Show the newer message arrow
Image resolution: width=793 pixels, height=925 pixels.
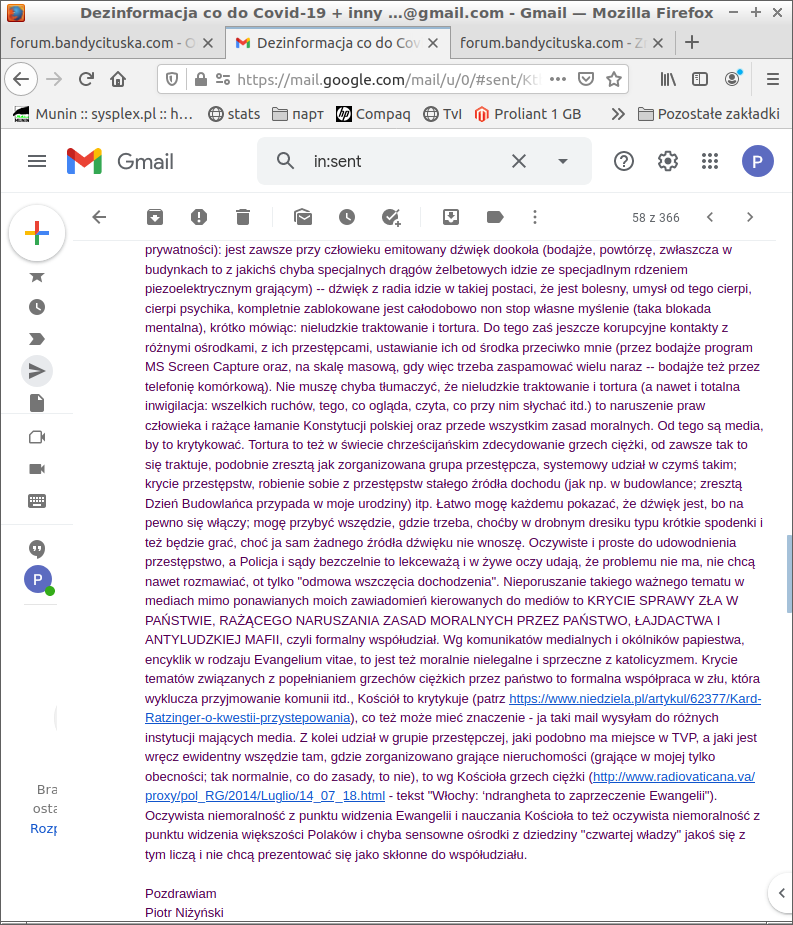(710, 217)
